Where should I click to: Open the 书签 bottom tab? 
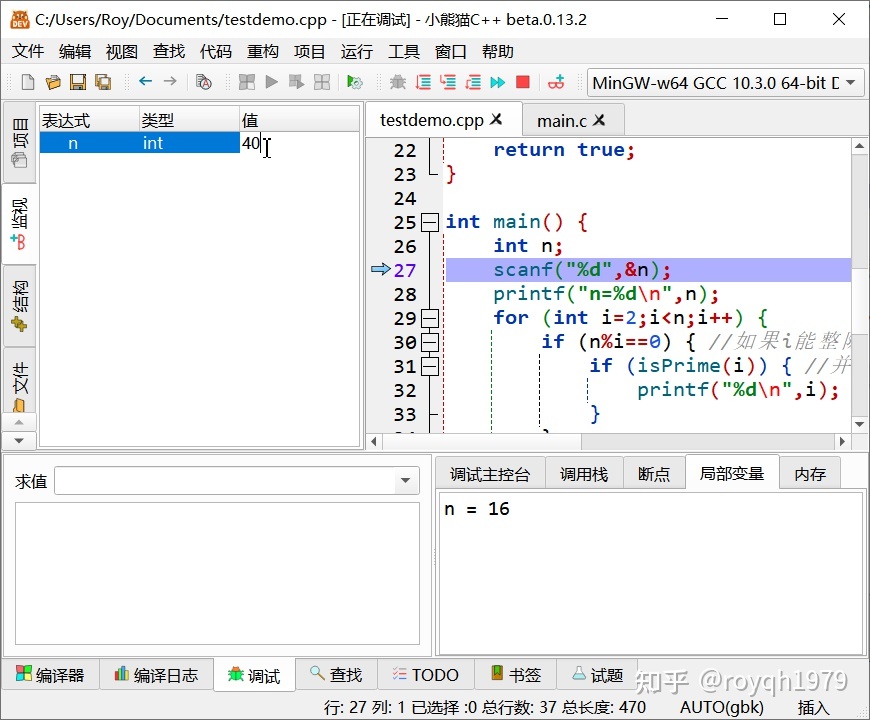click(516, 675)
